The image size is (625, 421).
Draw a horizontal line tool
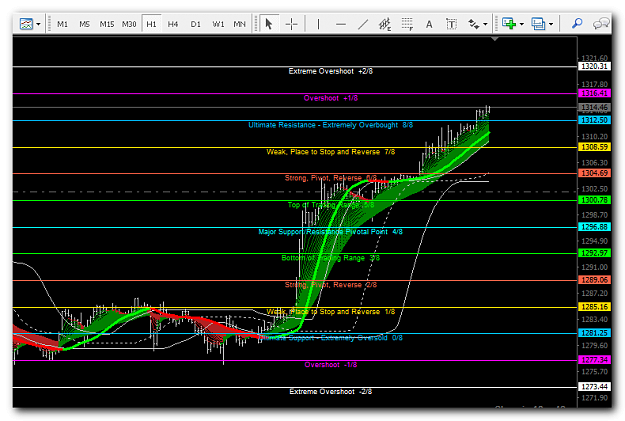[340, 24]
